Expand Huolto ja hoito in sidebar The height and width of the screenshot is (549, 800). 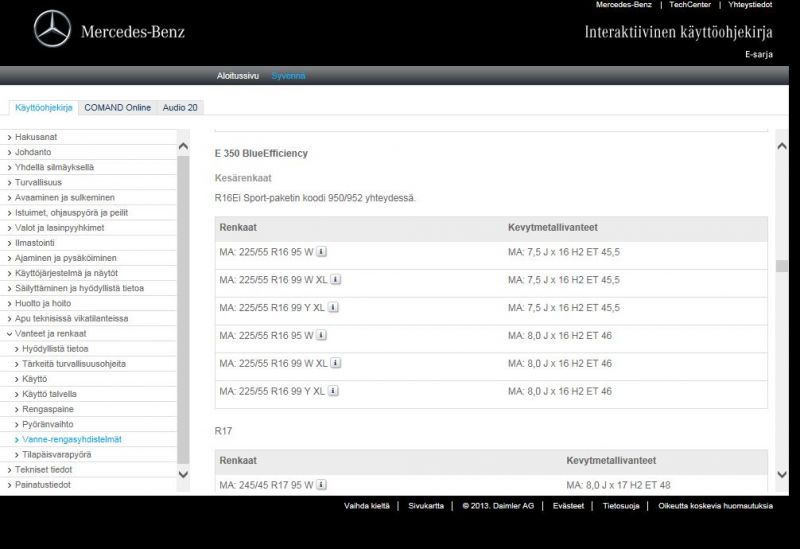(44, 303)
